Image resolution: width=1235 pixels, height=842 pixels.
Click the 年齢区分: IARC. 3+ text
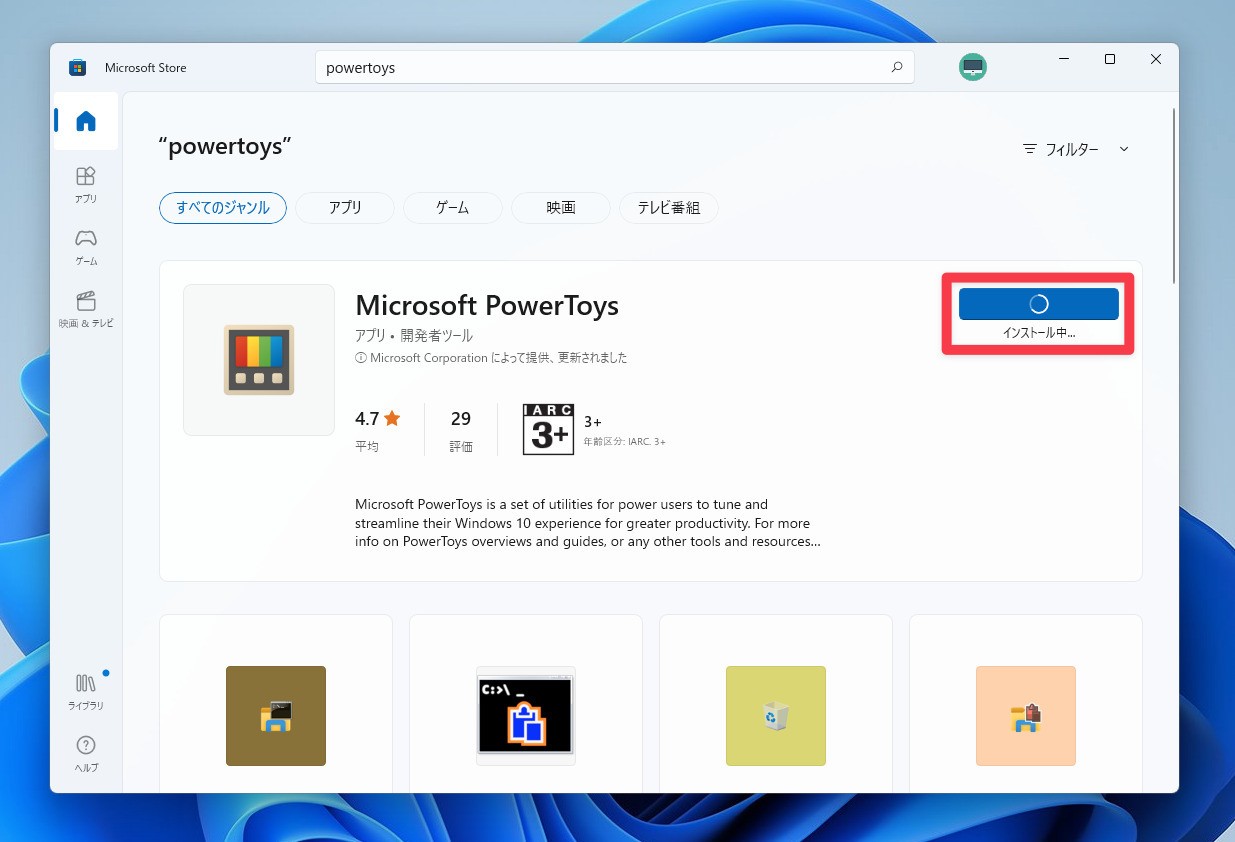[625, 441]
